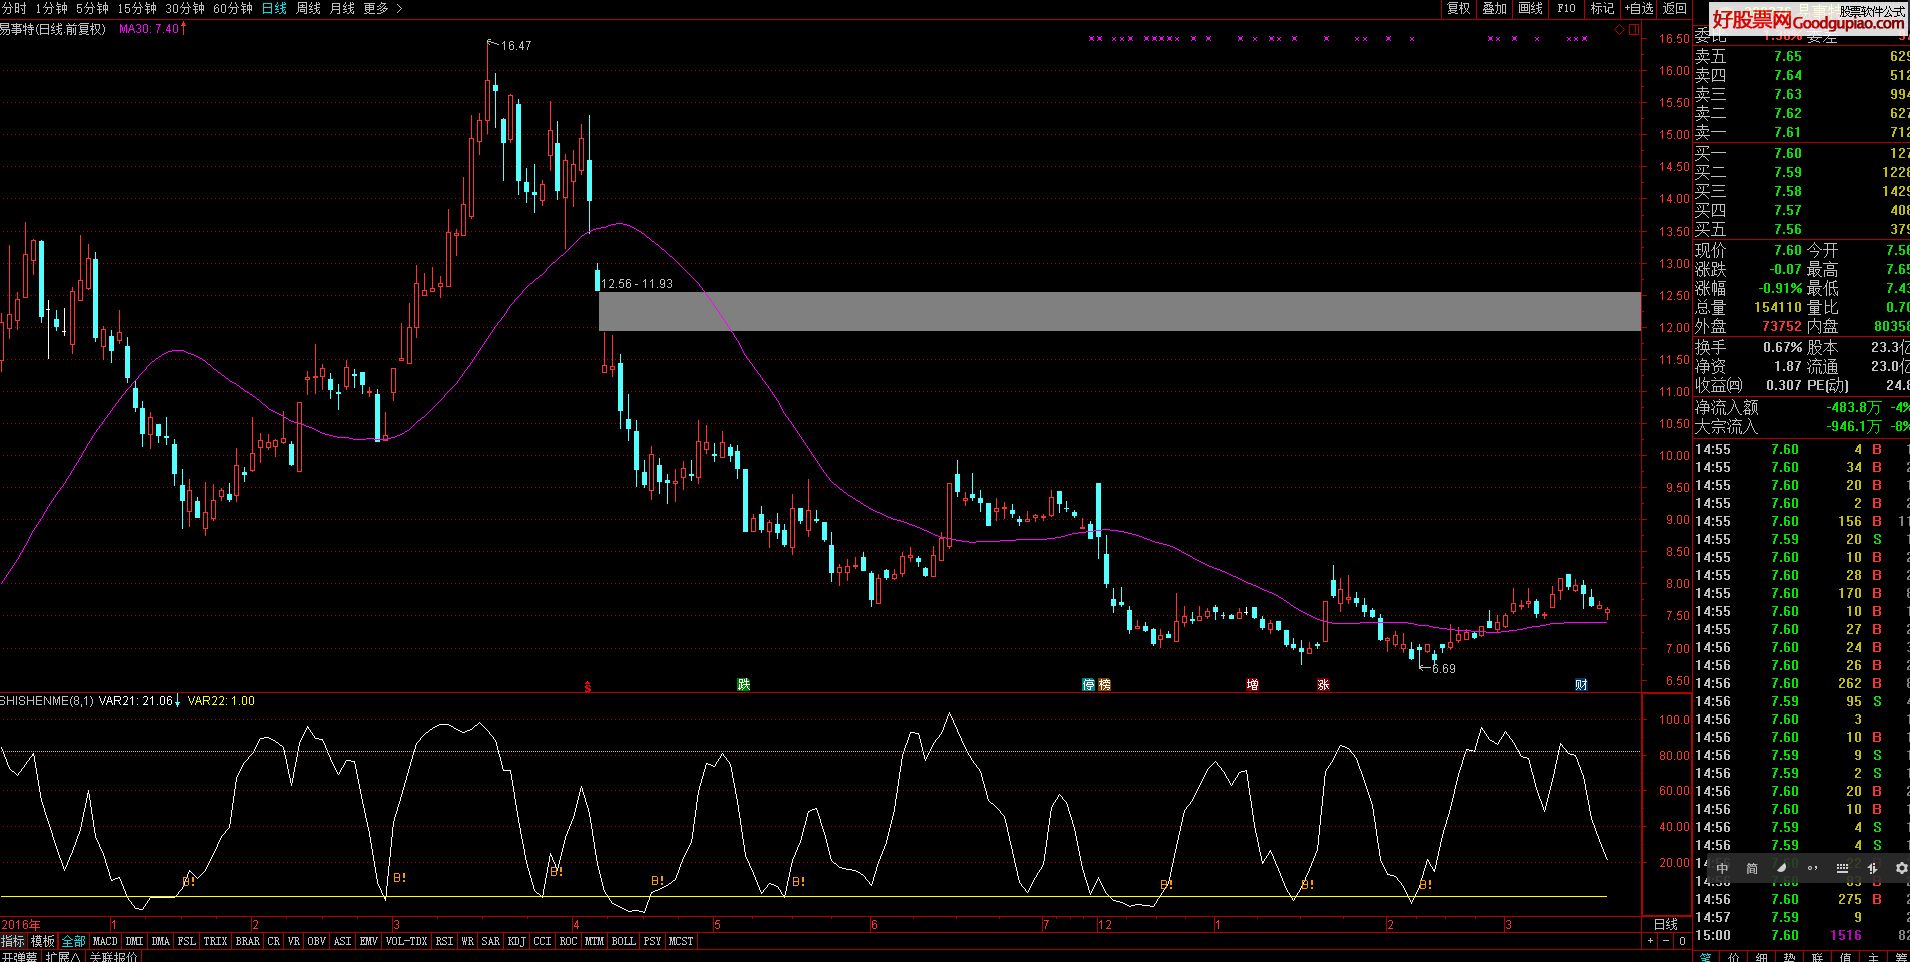Toggle IME punctuation mode icon
1910x962 pixels.
tap(1811, 868)
